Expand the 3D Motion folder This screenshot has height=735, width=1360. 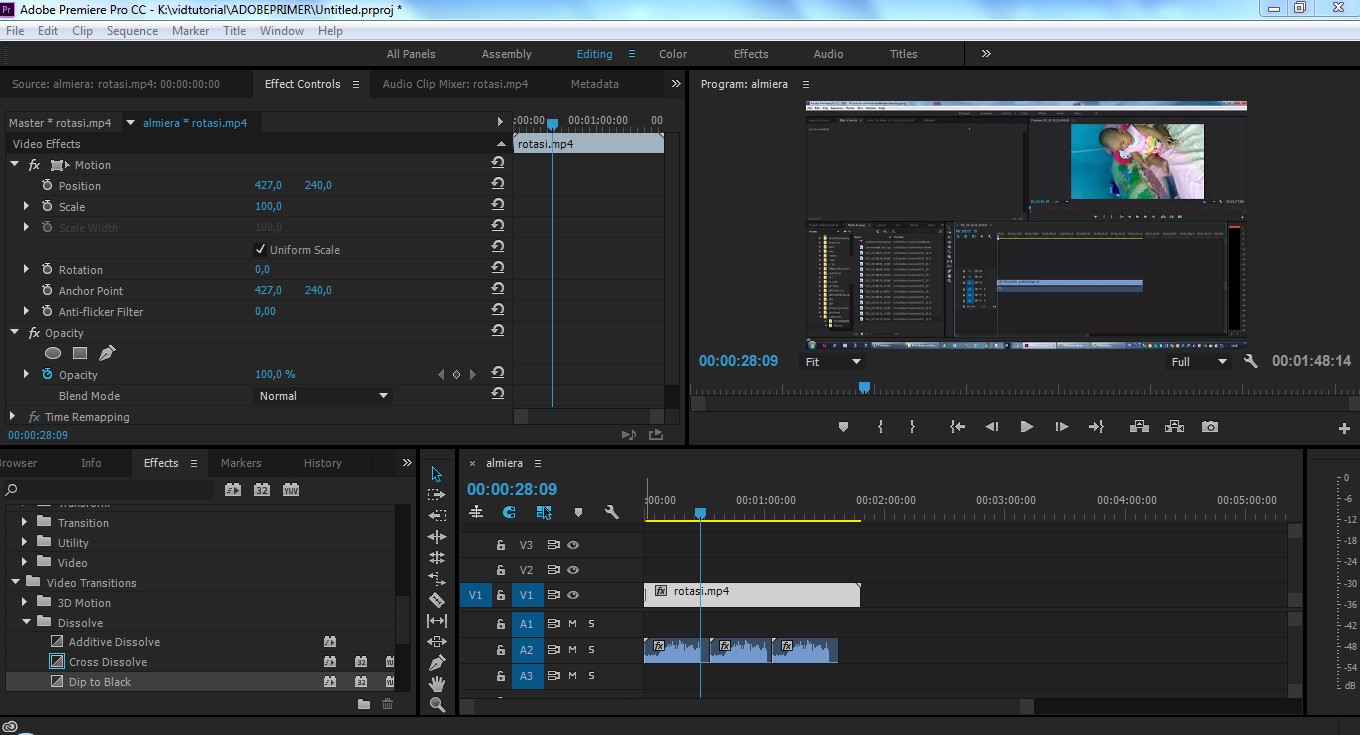[x=26, y=602]
